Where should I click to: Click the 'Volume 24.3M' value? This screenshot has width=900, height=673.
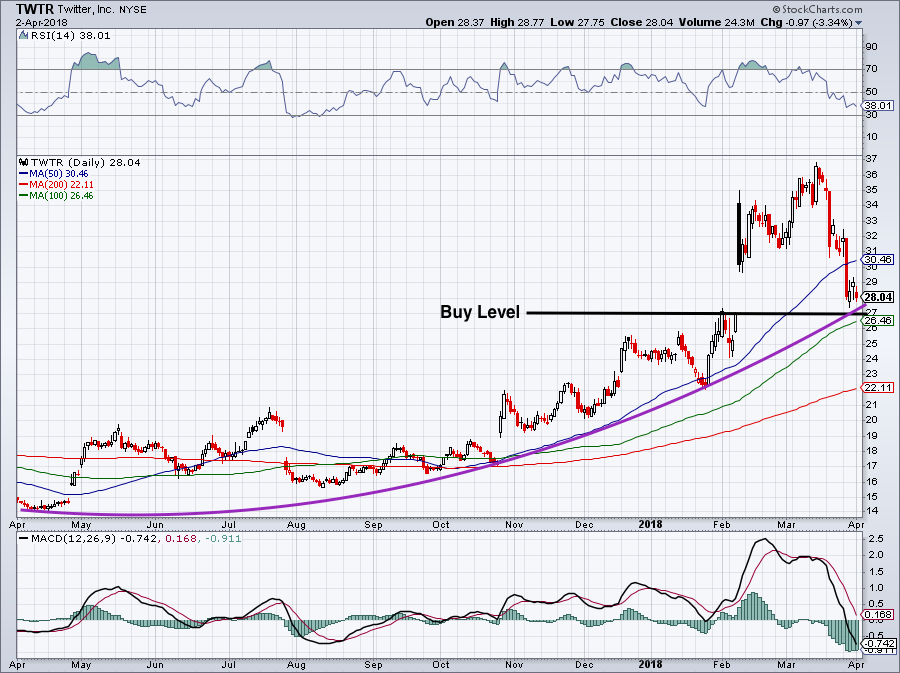[716, 22]
